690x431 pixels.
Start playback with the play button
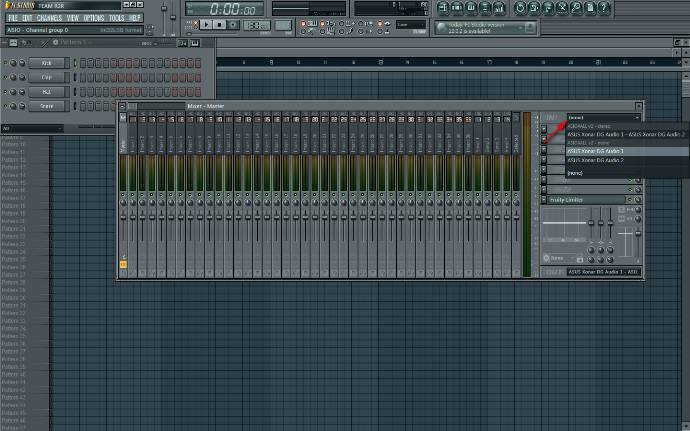click(x=206, y=25)
